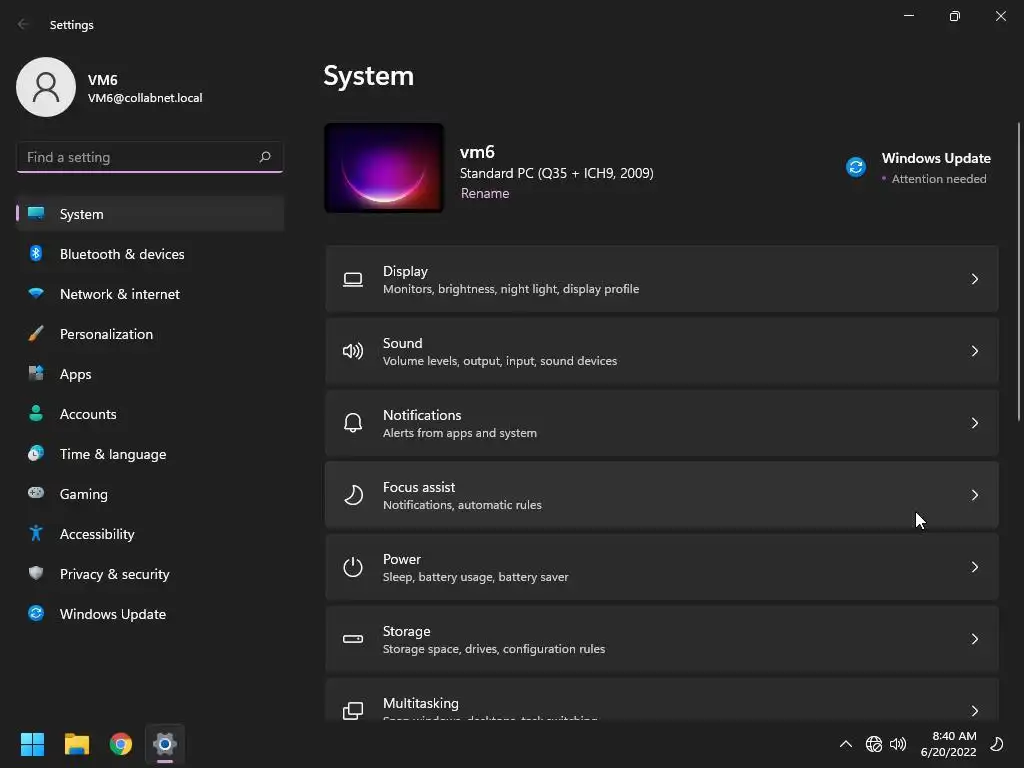Click the Rename link

(x=485, y=193)
